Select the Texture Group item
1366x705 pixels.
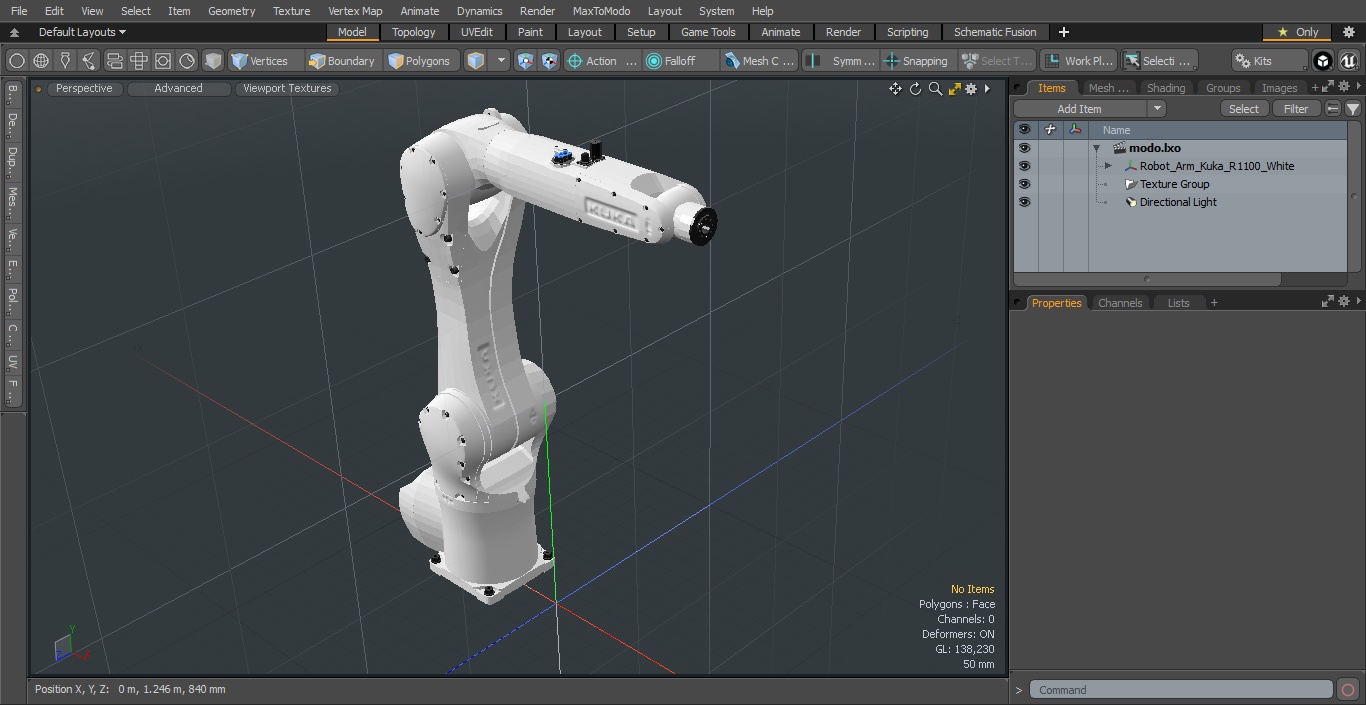tap(1174, 184)
